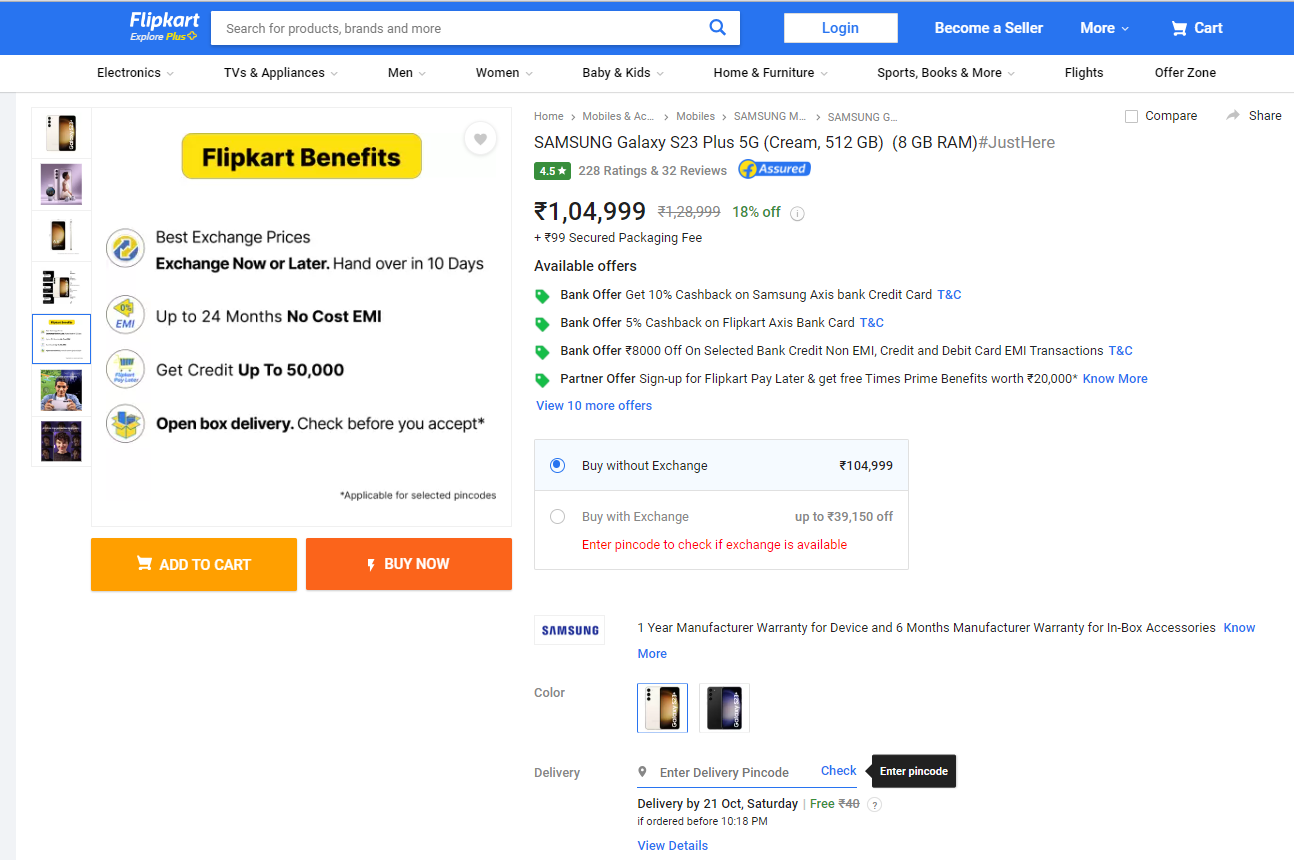Click Check next to pincode field
The width and height of the screenshot is (1294, 860).
839,771
